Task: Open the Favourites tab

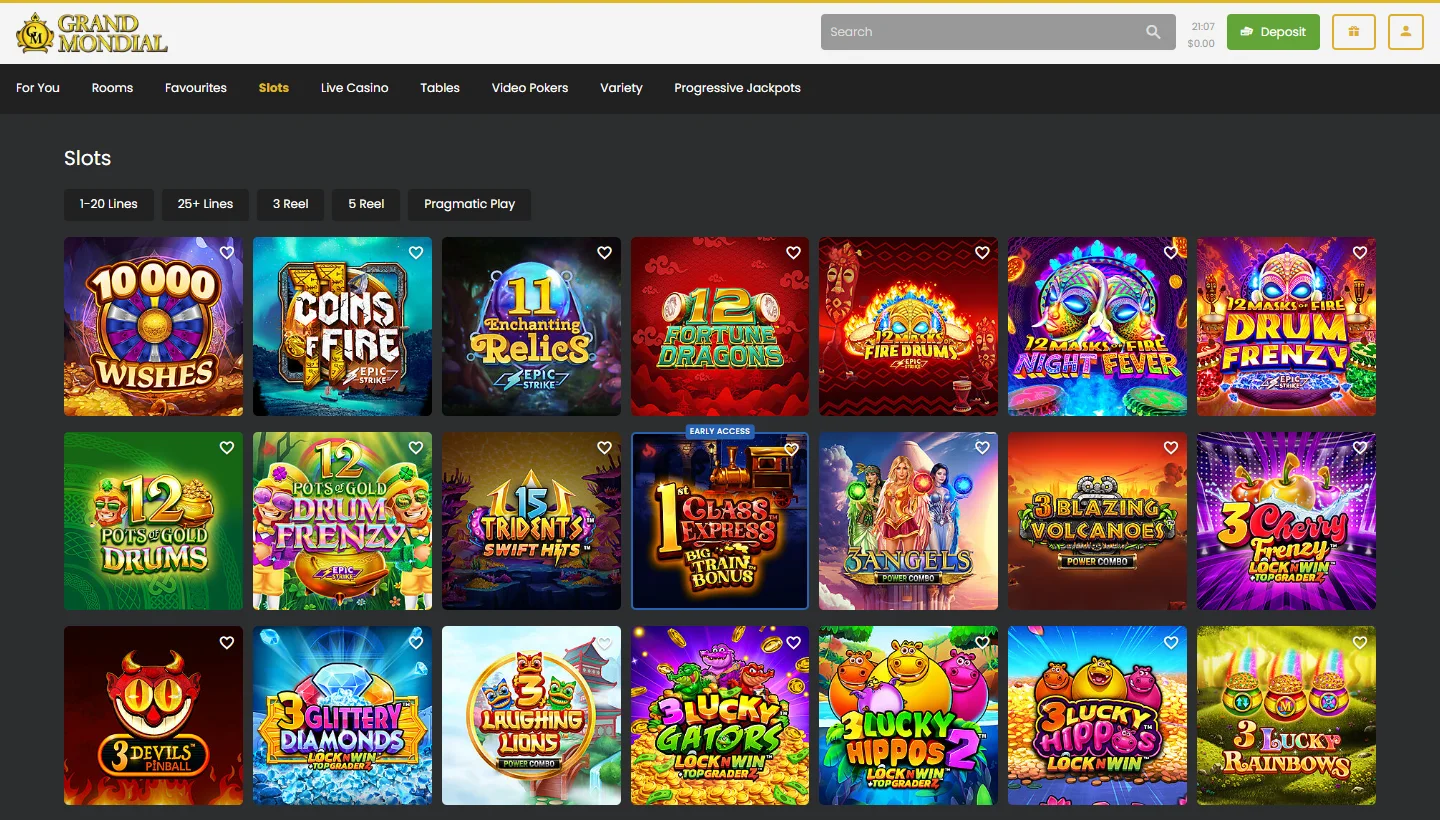Action: 196,88
